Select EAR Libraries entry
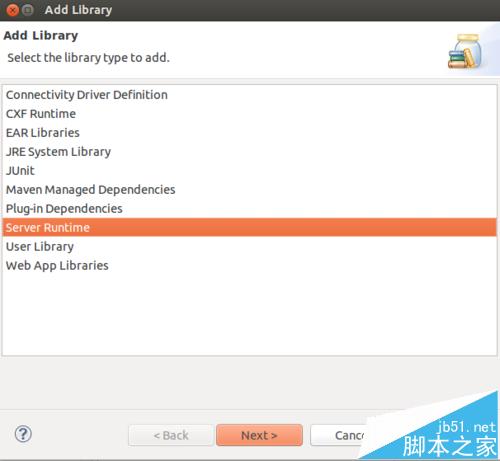Image resolution: width=500 pixels, height=461 pixels. click(249, 133)
